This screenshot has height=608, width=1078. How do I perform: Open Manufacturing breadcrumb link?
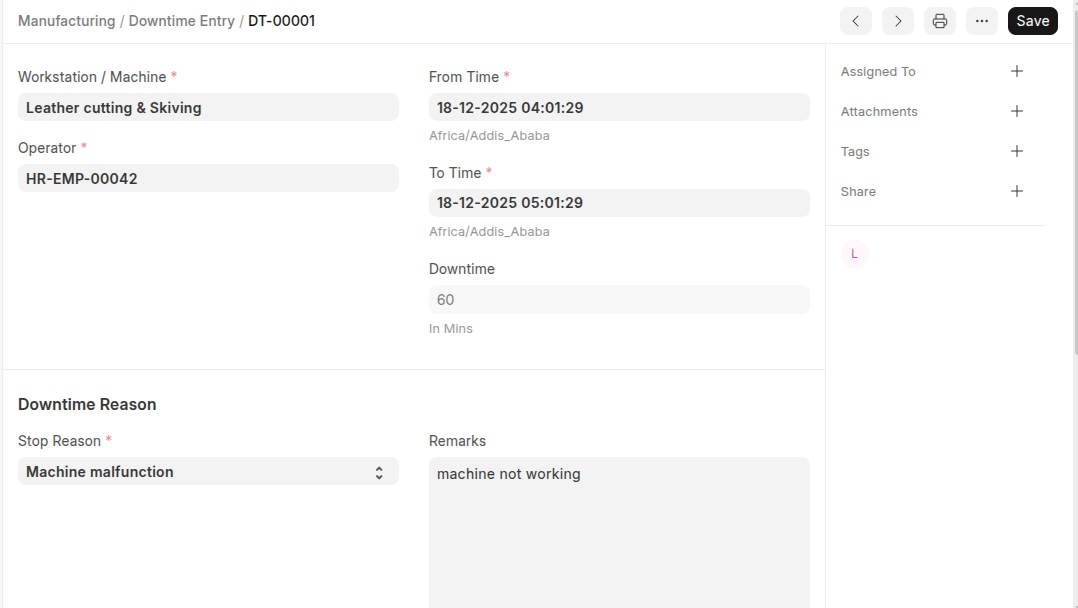66,21
